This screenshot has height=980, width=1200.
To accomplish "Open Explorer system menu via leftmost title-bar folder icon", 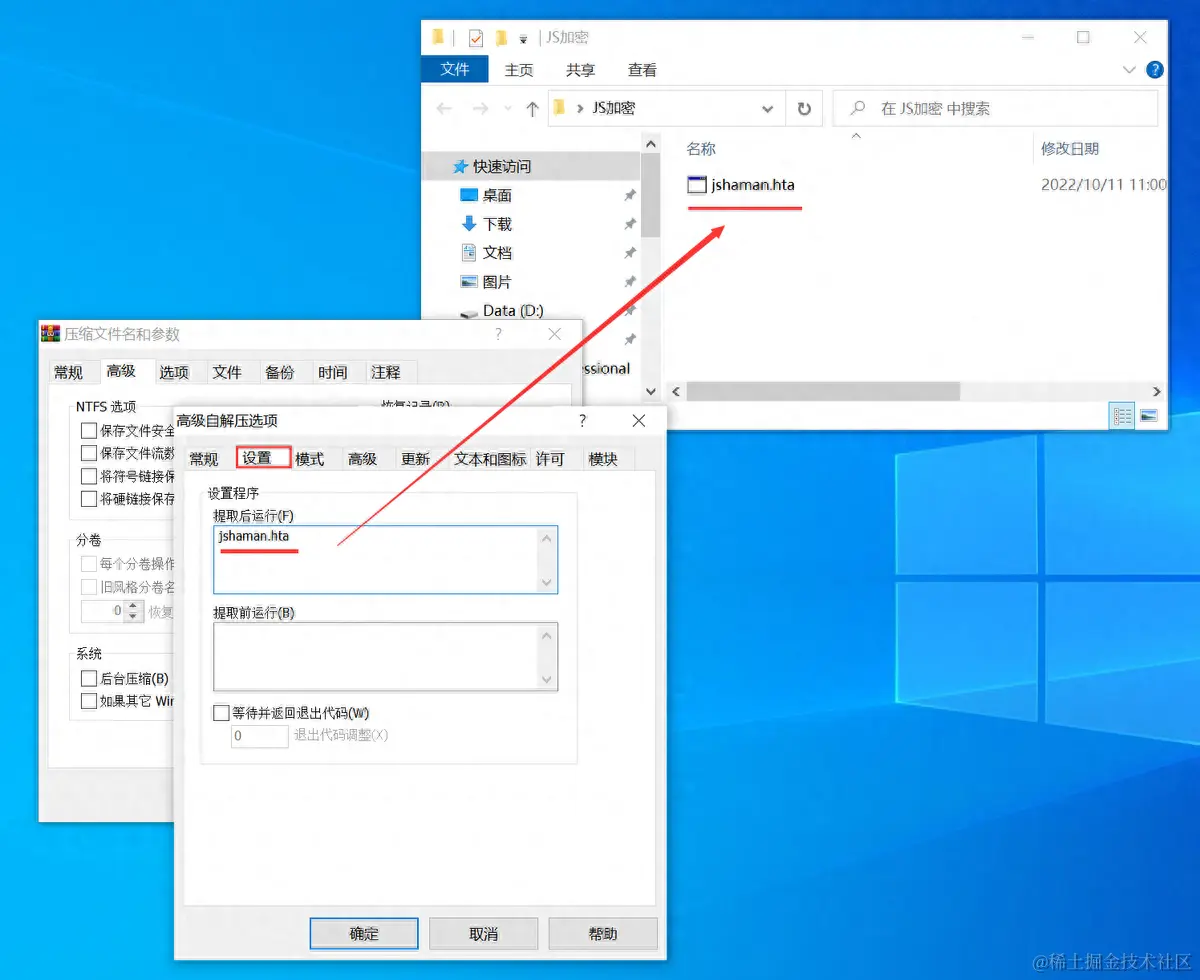I will pos(438,38).
